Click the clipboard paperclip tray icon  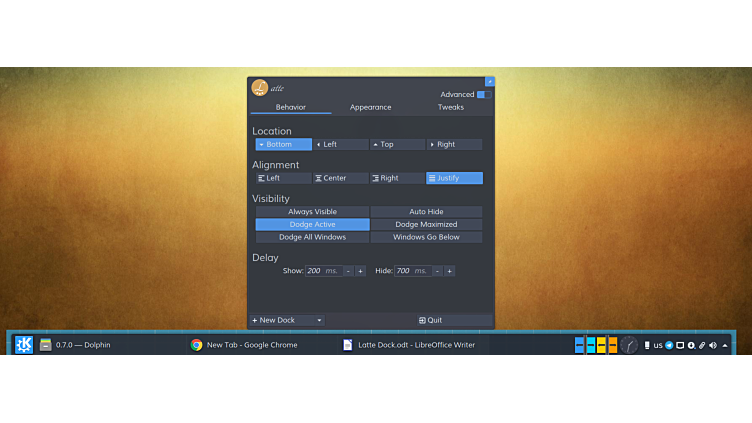coord(702,345)
